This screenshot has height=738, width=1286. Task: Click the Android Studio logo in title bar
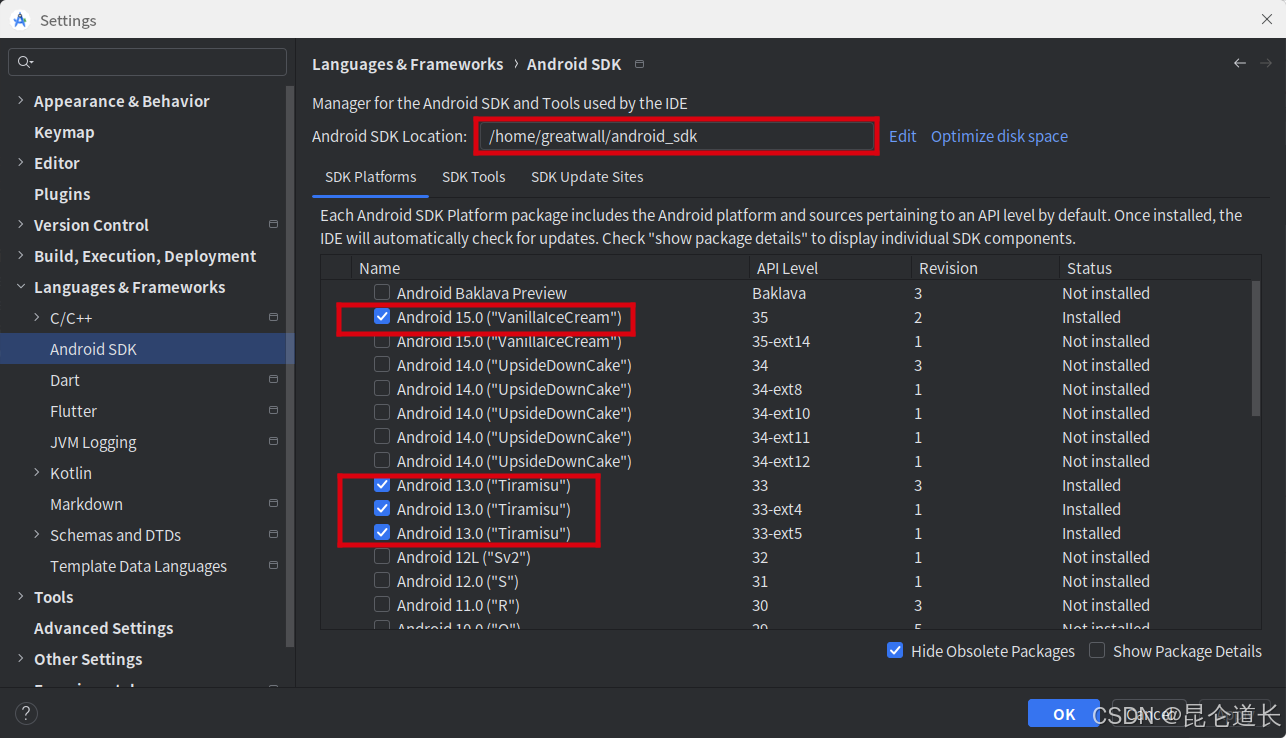(x=20, y=20)
